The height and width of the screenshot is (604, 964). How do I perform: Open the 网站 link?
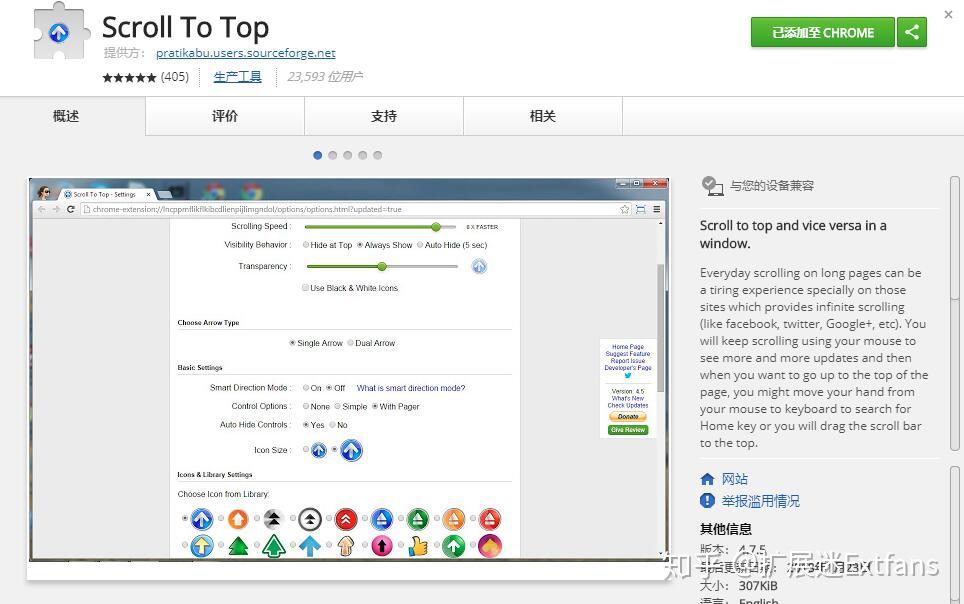735,479
